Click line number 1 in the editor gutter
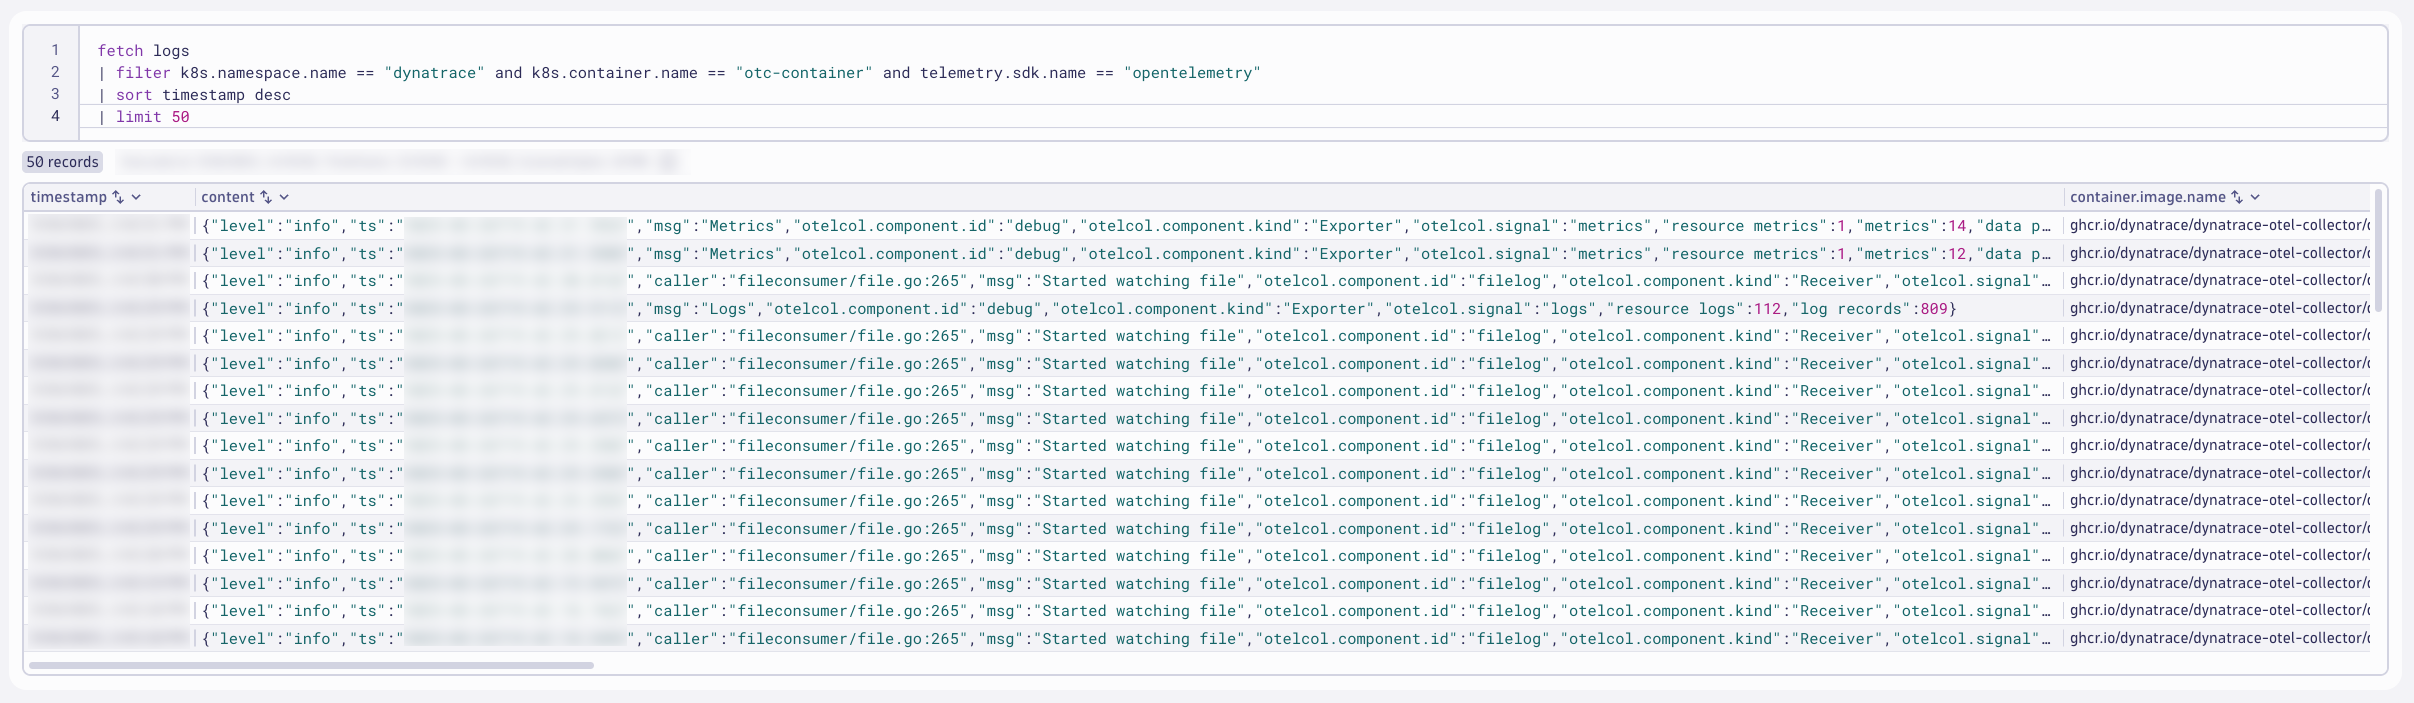The height and width of the screenshot is (703, 2414). 55,50
